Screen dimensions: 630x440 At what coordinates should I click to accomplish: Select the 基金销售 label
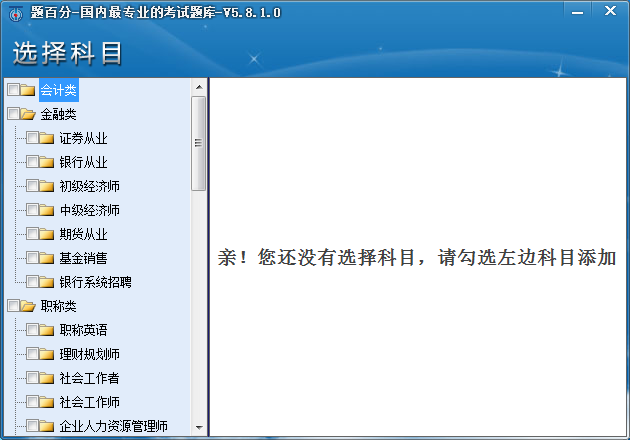click(x=84, y=258)
